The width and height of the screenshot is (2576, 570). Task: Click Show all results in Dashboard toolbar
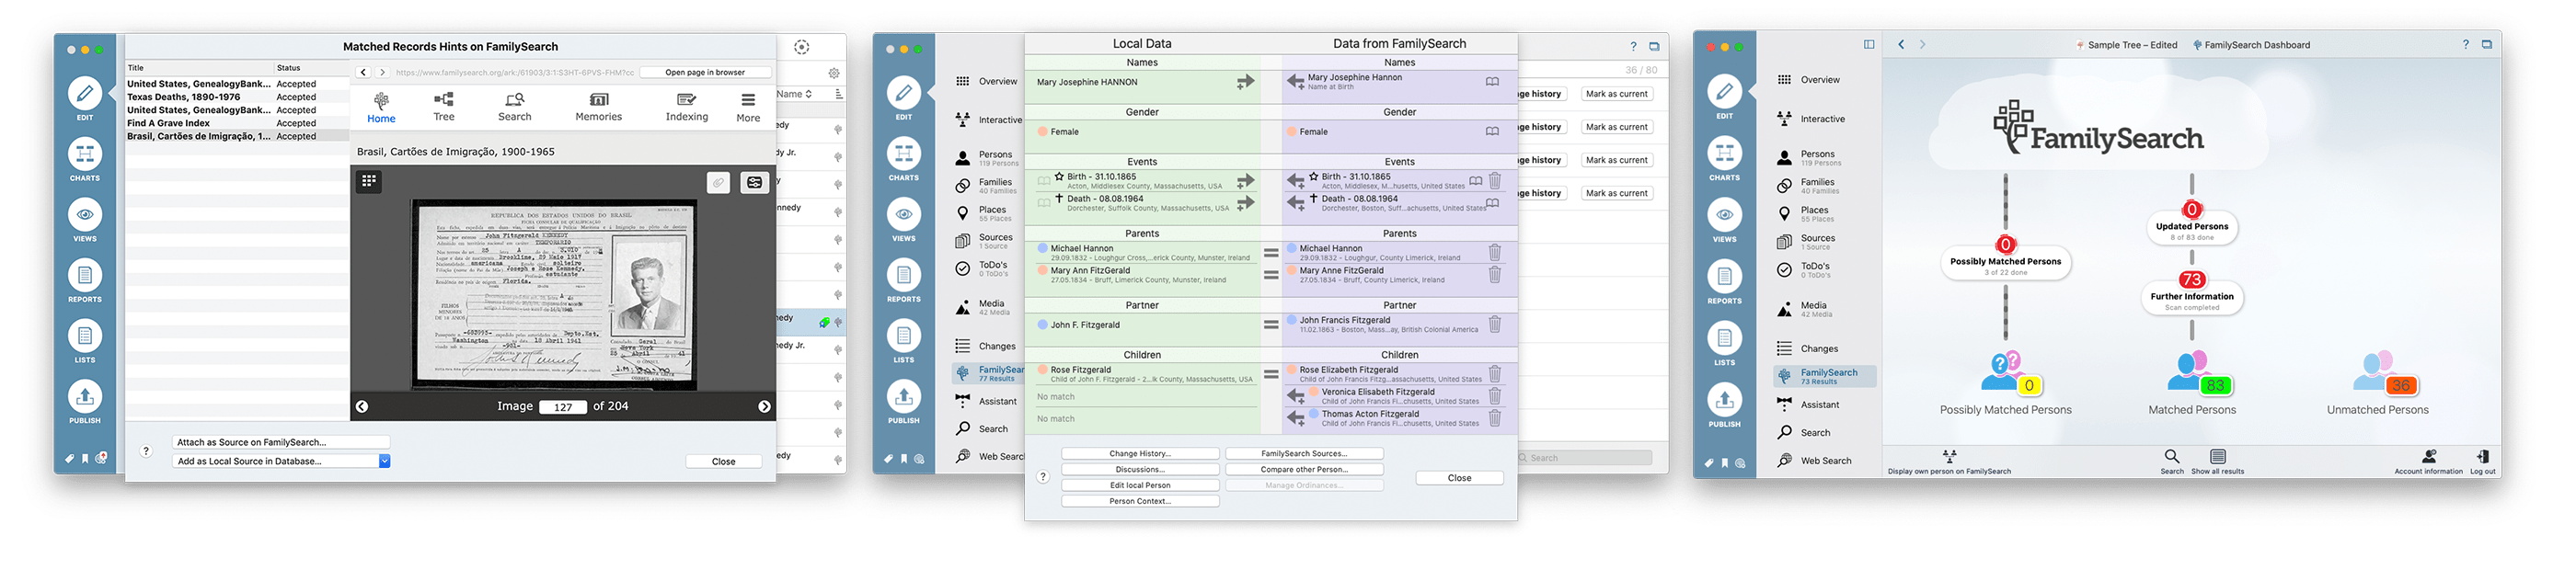pyautogui.click(x=2218, y=462)
